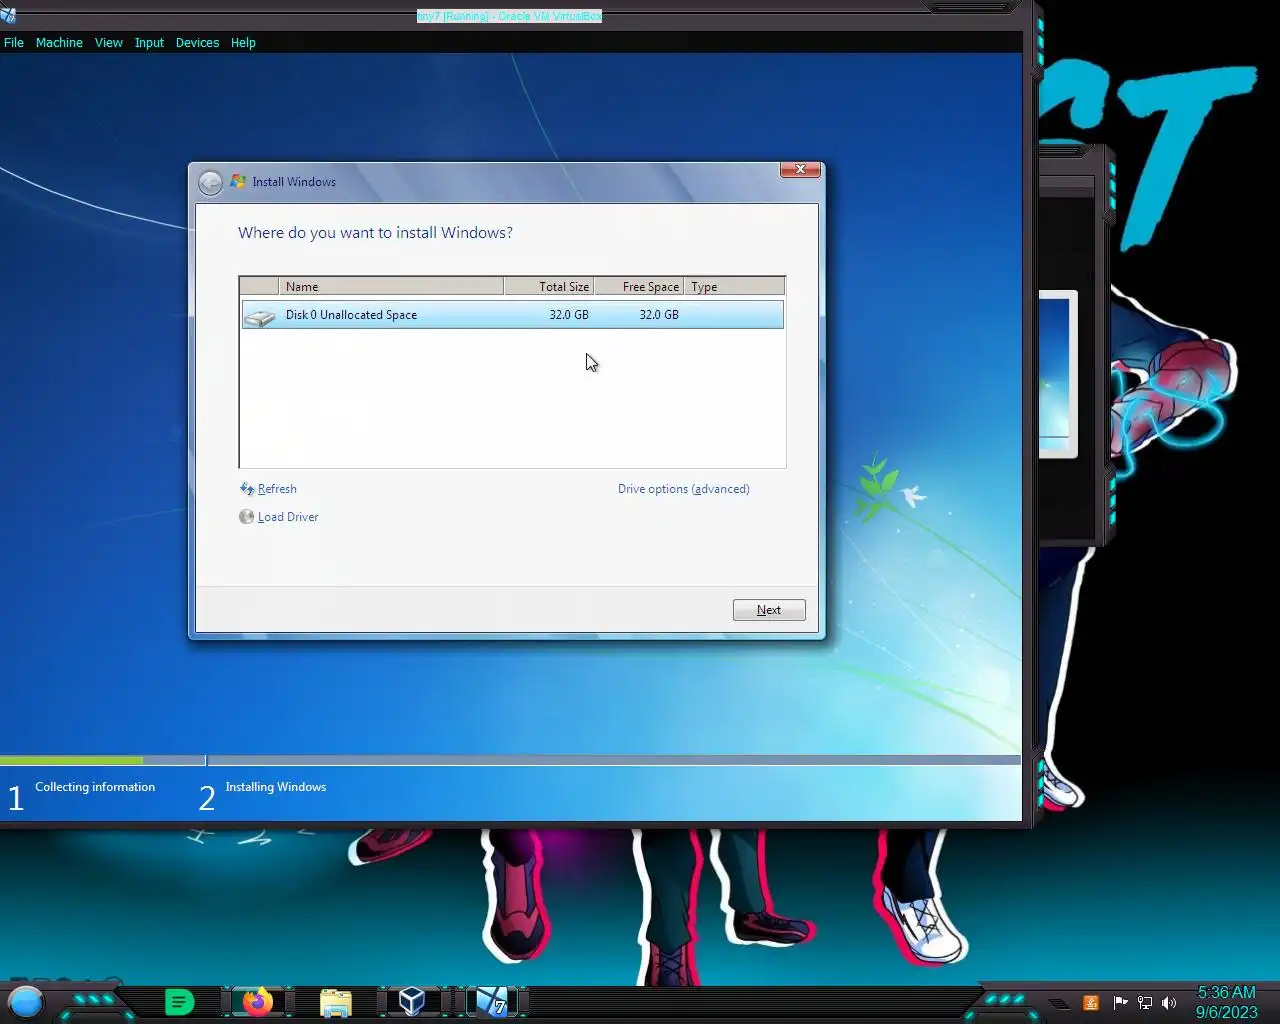1280x1024 pixels.
Task: Open the VirtualBox View menu
Action: click(x=109, y=43)
